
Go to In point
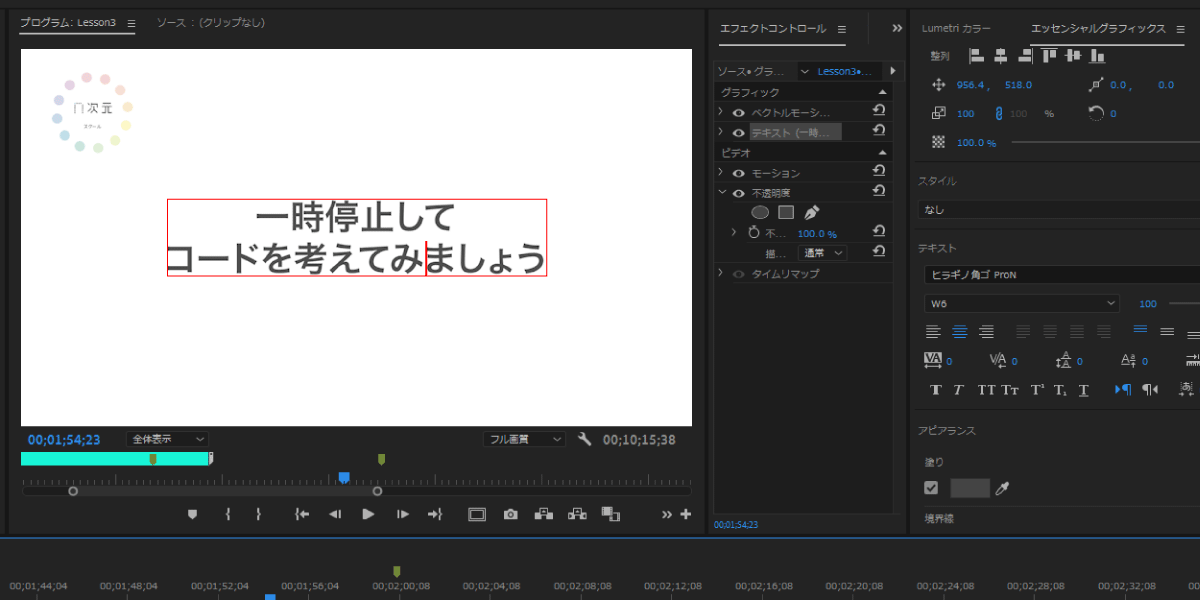pyautogui.click(x=302, y=514)
